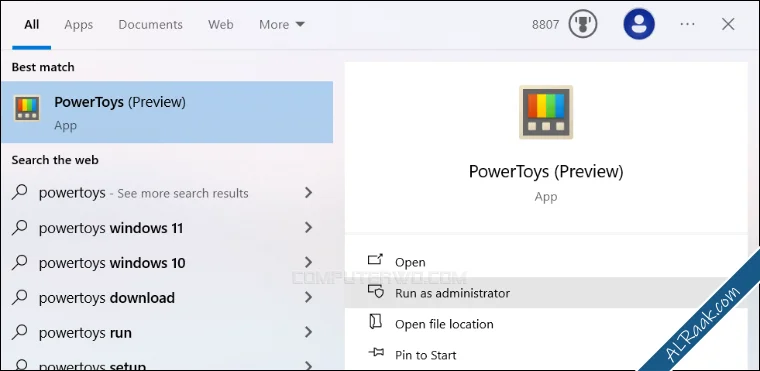The height and width of the screenshot is (371, 760).
Task: Select the PowerToys (Preview) best match
Action: pyautogui.click(x=167, y=112)
